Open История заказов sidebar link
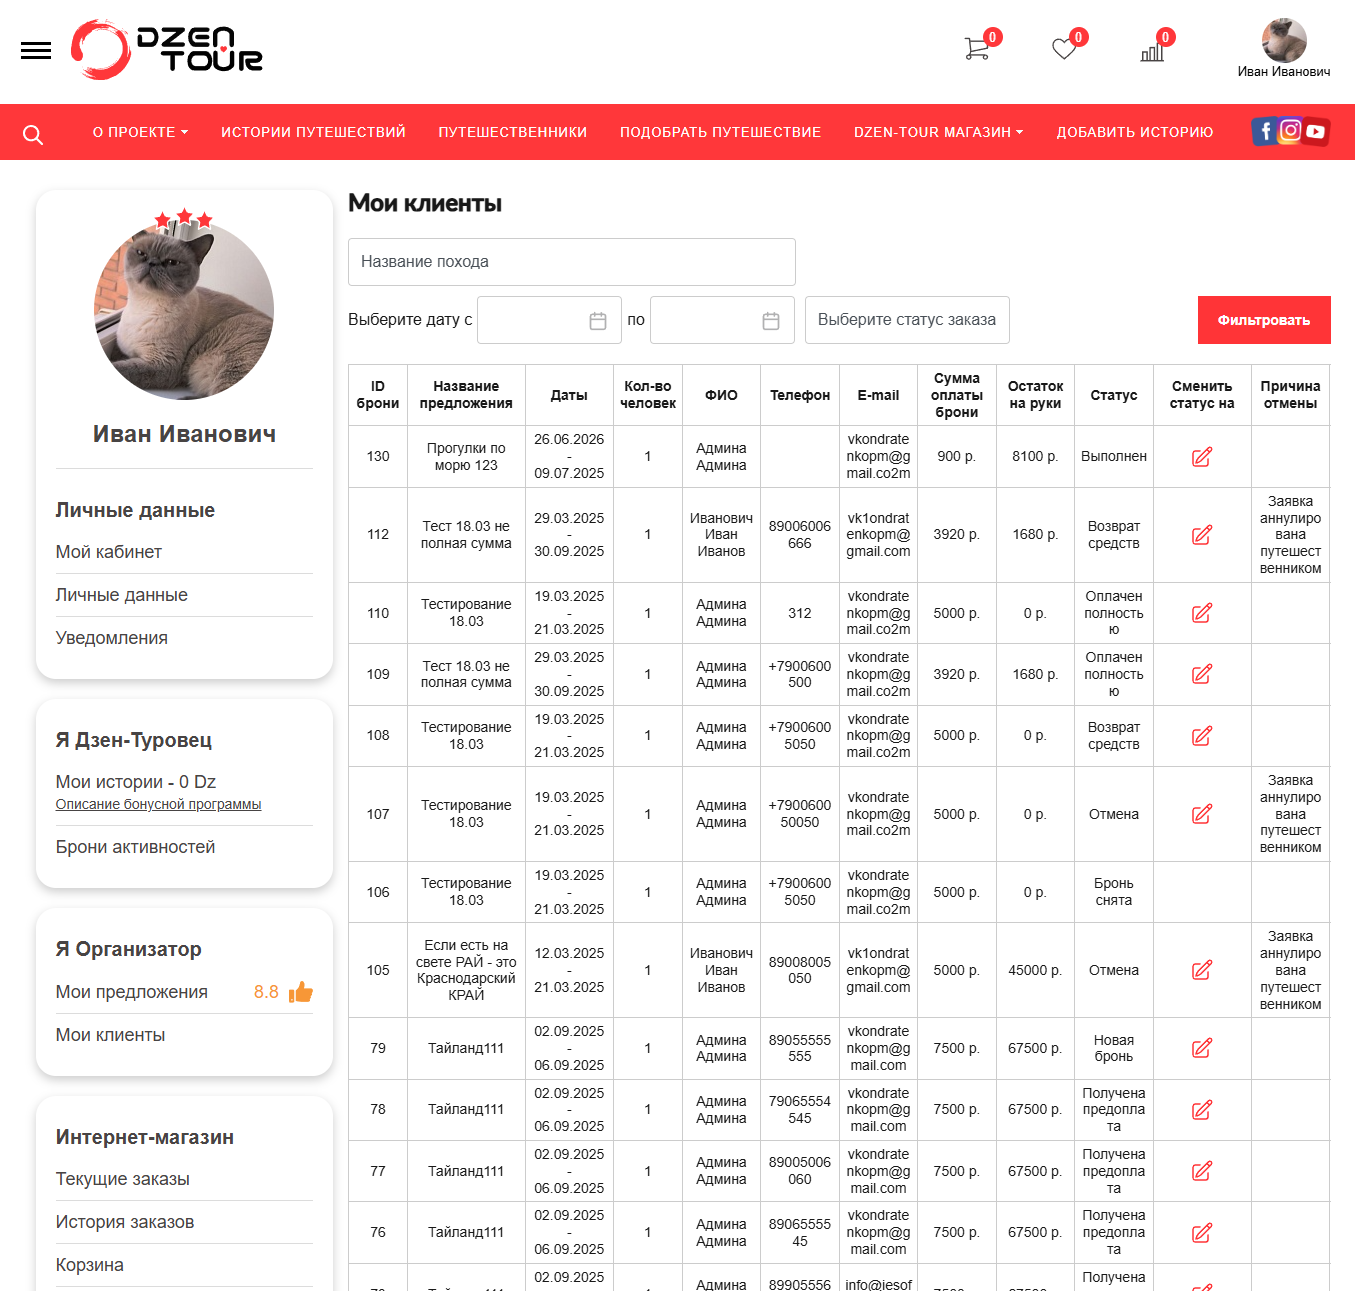Viewport: 1355px width, 1291px height. pyautogui.click(x=124, y=1222)
